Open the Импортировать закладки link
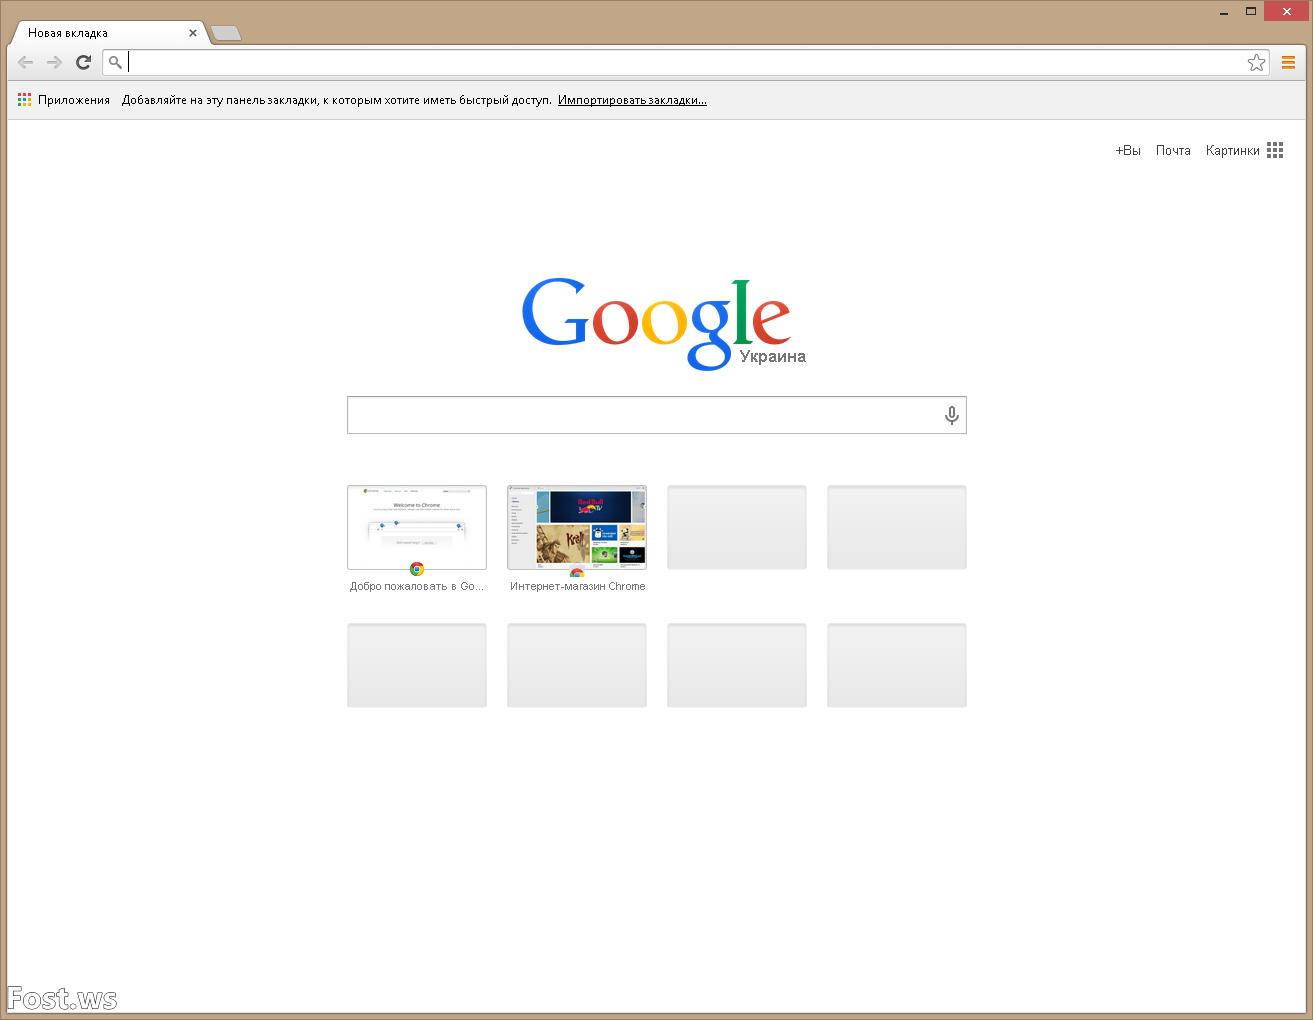Image resolution: width=1313 pixels, height=1020 pixels. 632,100
